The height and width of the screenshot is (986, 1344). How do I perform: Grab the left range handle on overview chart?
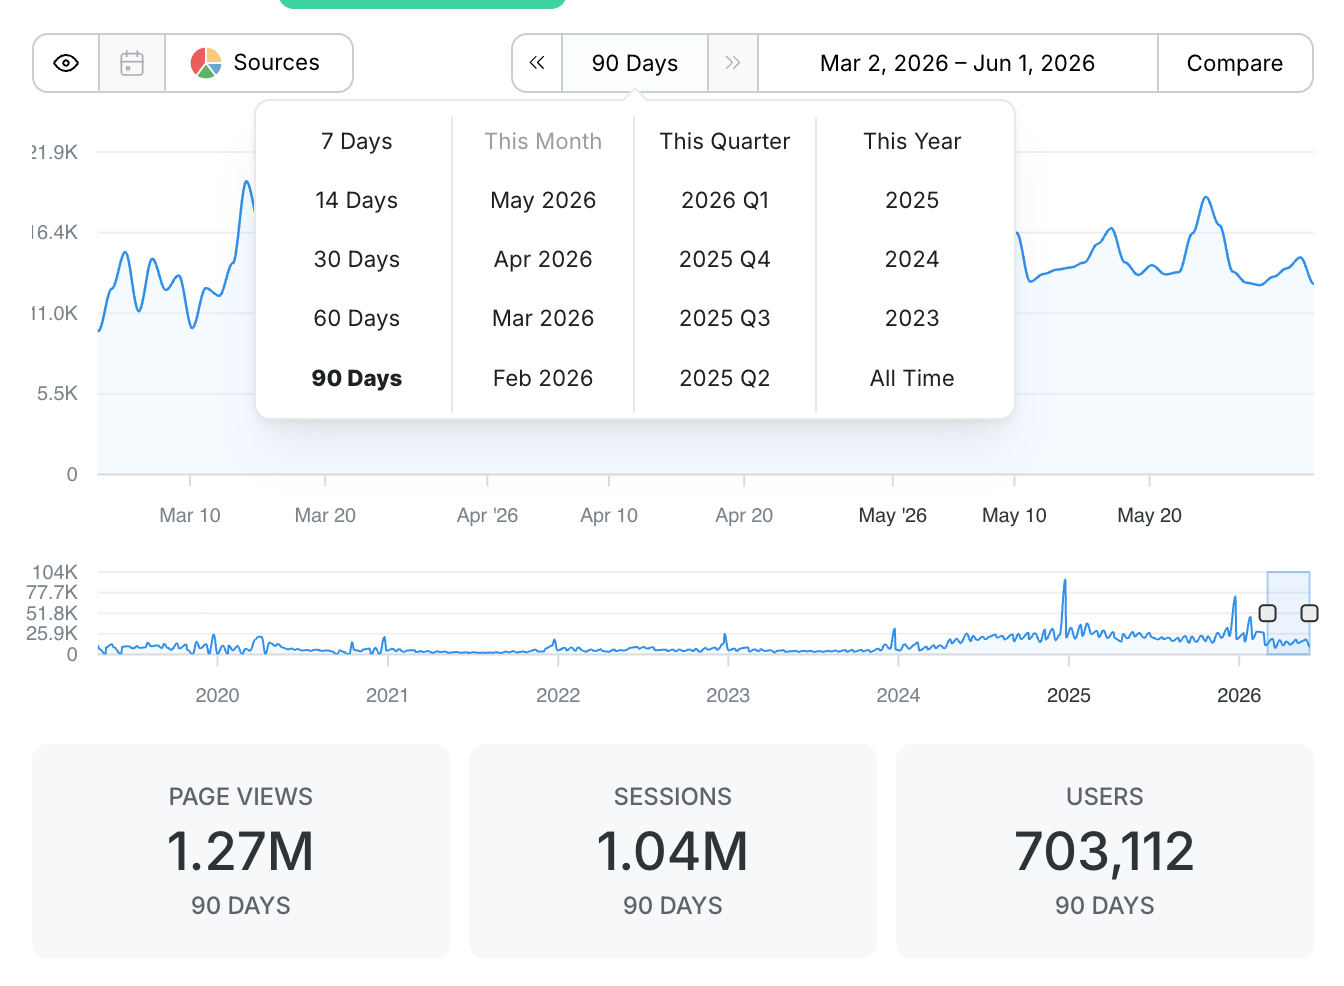pyautogui.click(x=1267, y=613)
